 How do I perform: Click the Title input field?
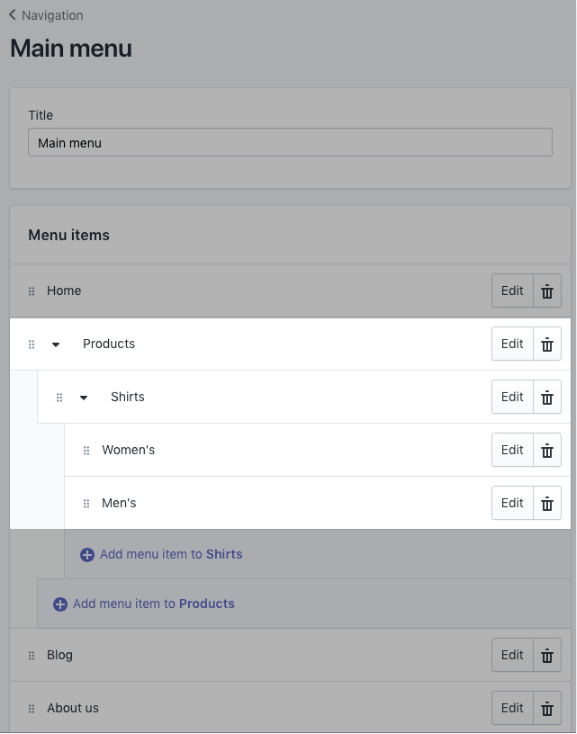290,143
